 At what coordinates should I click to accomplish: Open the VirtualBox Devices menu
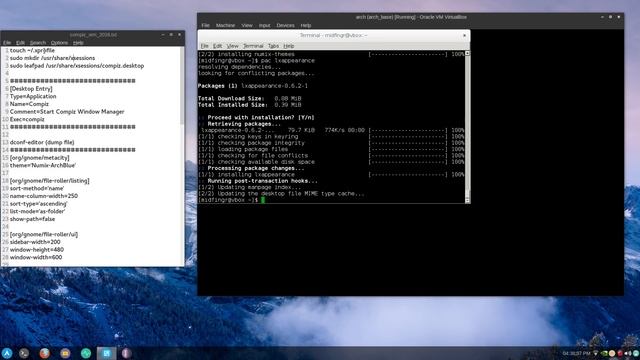285,25
